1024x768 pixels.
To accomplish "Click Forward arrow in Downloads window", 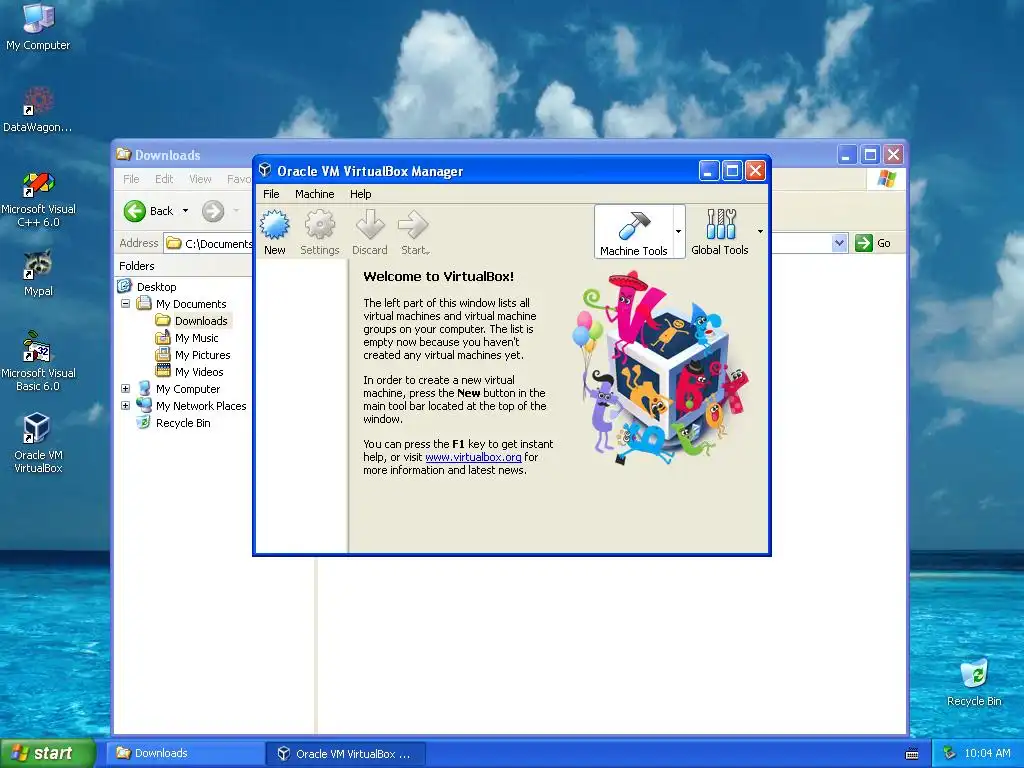I will tap(213, 211).
